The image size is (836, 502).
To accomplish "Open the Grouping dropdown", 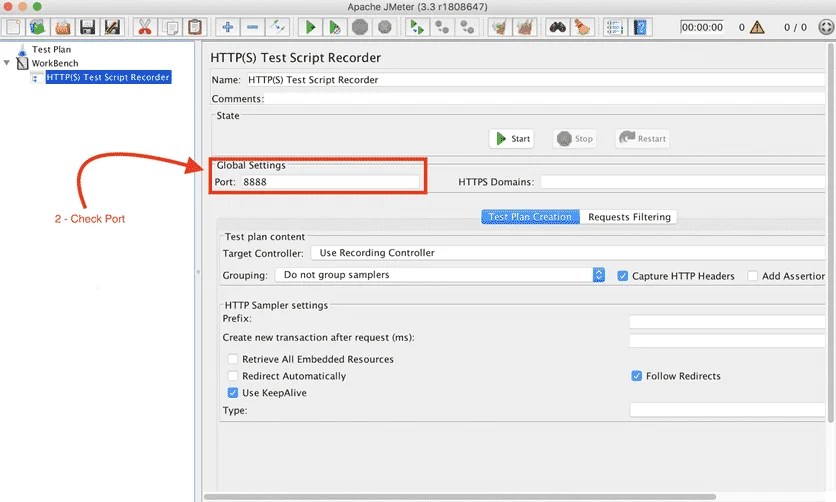I will (440, 275).
